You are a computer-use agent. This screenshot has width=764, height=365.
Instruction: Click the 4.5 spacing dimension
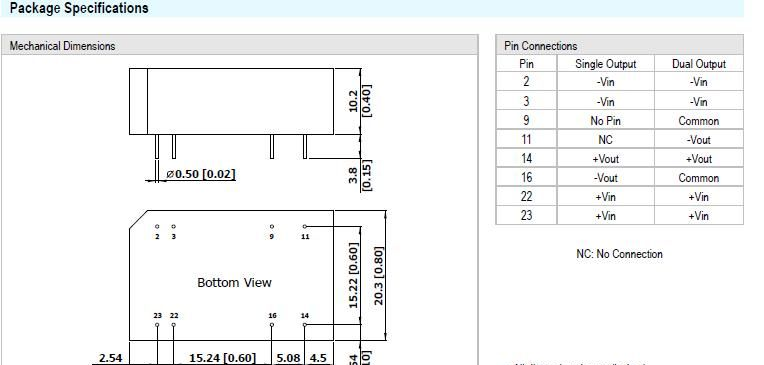tap(318, 358)
